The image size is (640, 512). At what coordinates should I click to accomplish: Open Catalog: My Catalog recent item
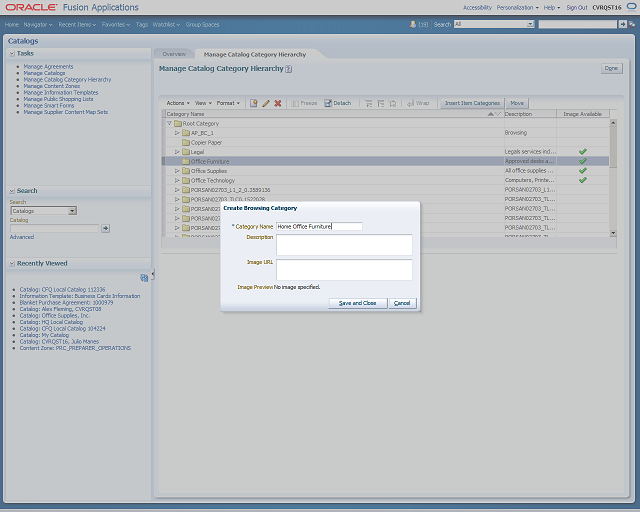[x=44, y=335]
